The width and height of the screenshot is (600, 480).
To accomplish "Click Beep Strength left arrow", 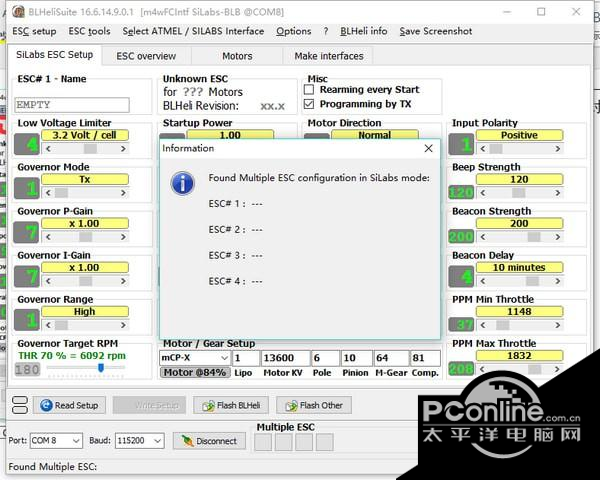I will click(x=483, y=193).
